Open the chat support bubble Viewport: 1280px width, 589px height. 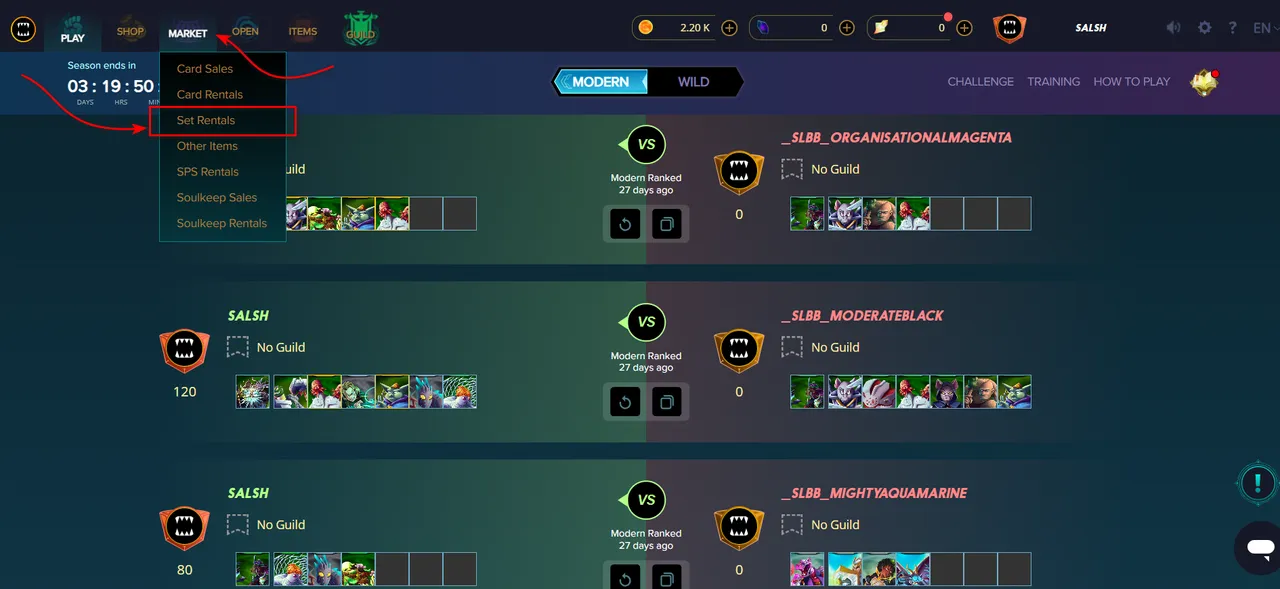click(x=1259, y=547)
